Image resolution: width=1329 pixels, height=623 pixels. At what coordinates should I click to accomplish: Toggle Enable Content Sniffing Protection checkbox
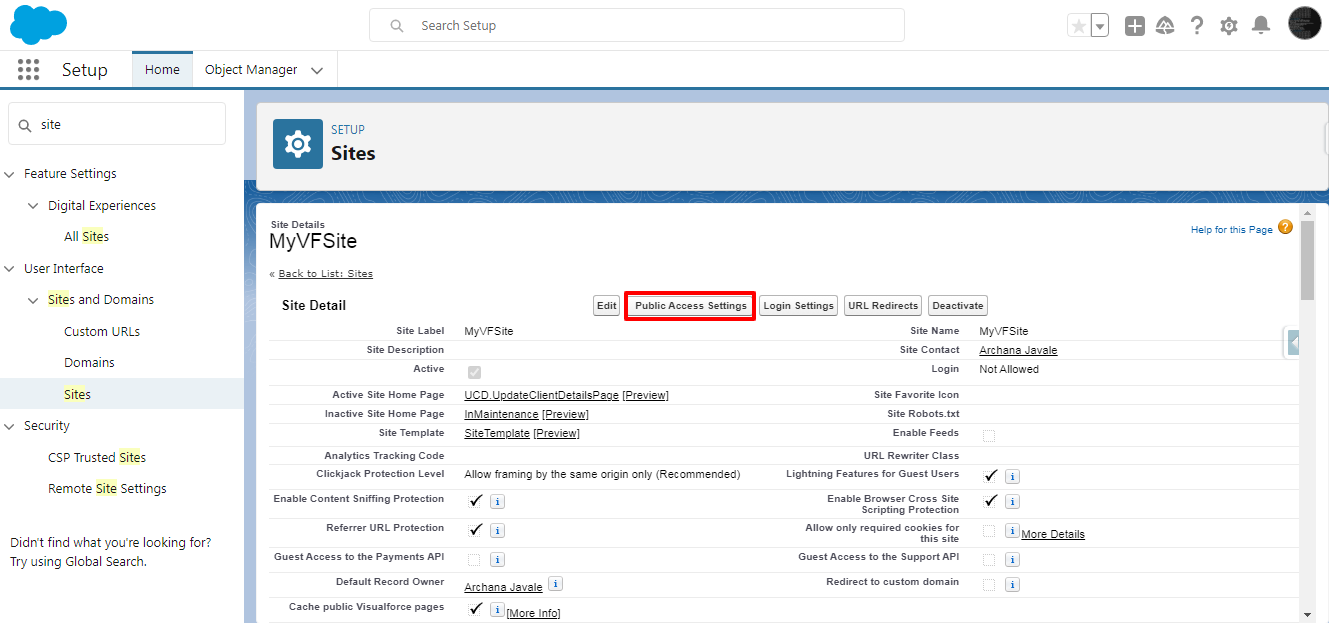[476, 500]
